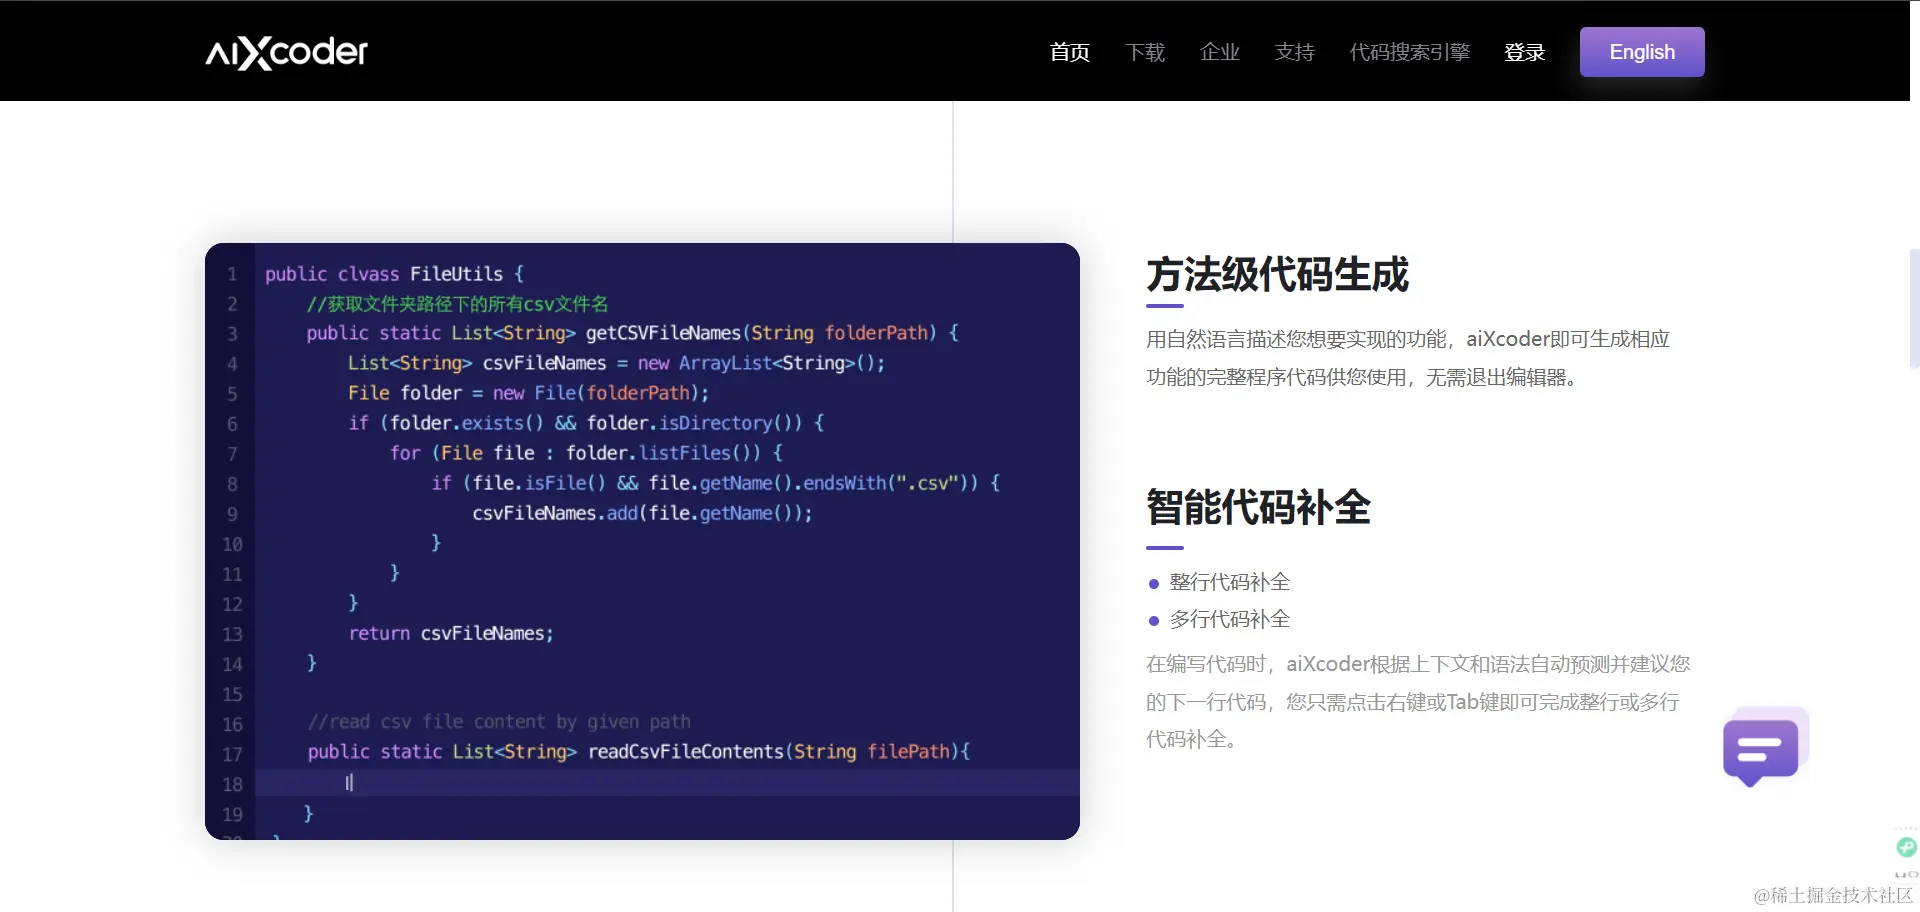
Task: Click the 'for (File file : folder.listFiles())' line
Action: (586, 453)
